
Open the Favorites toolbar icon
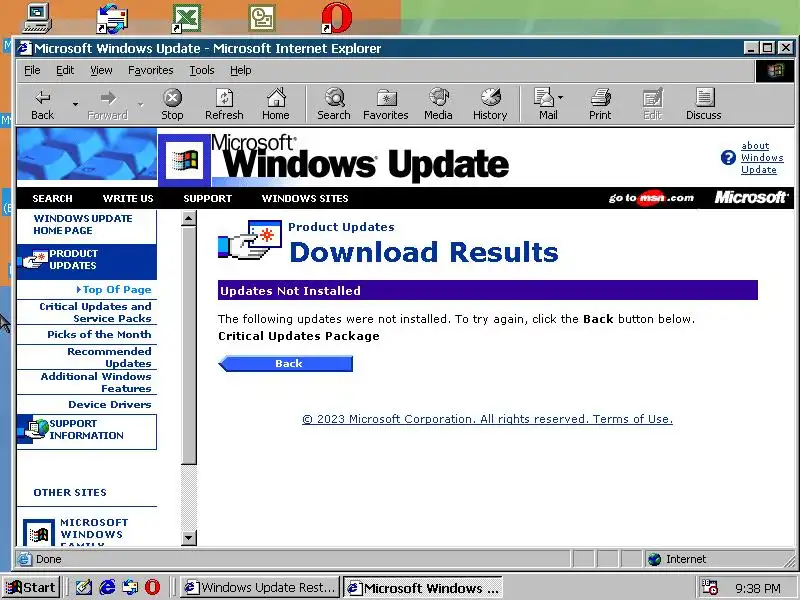point(386,97)
